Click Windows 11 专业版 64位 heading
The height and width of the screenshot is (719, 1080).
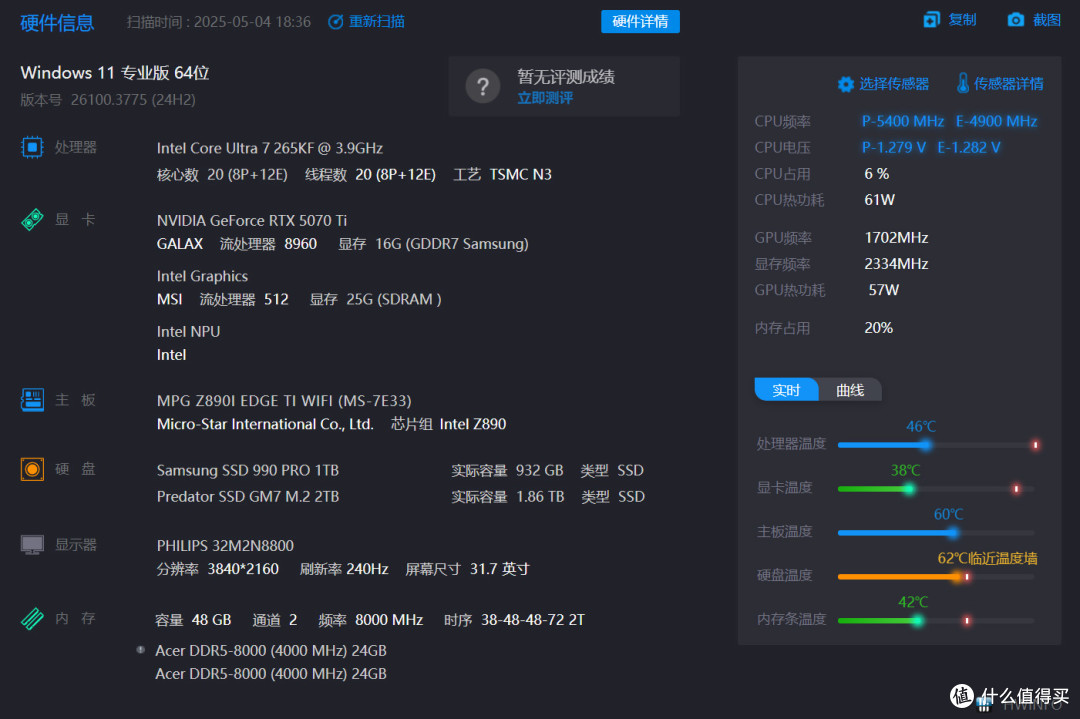tap(114, 73)
